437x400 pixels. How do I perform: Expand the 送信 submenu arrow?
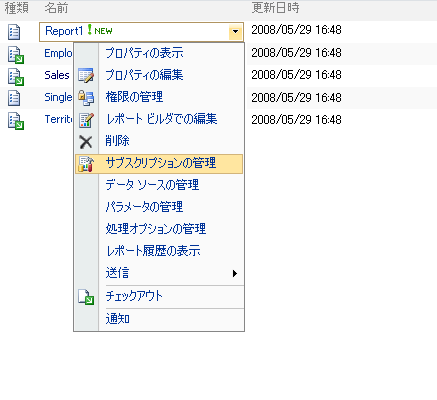click(235, 273)
